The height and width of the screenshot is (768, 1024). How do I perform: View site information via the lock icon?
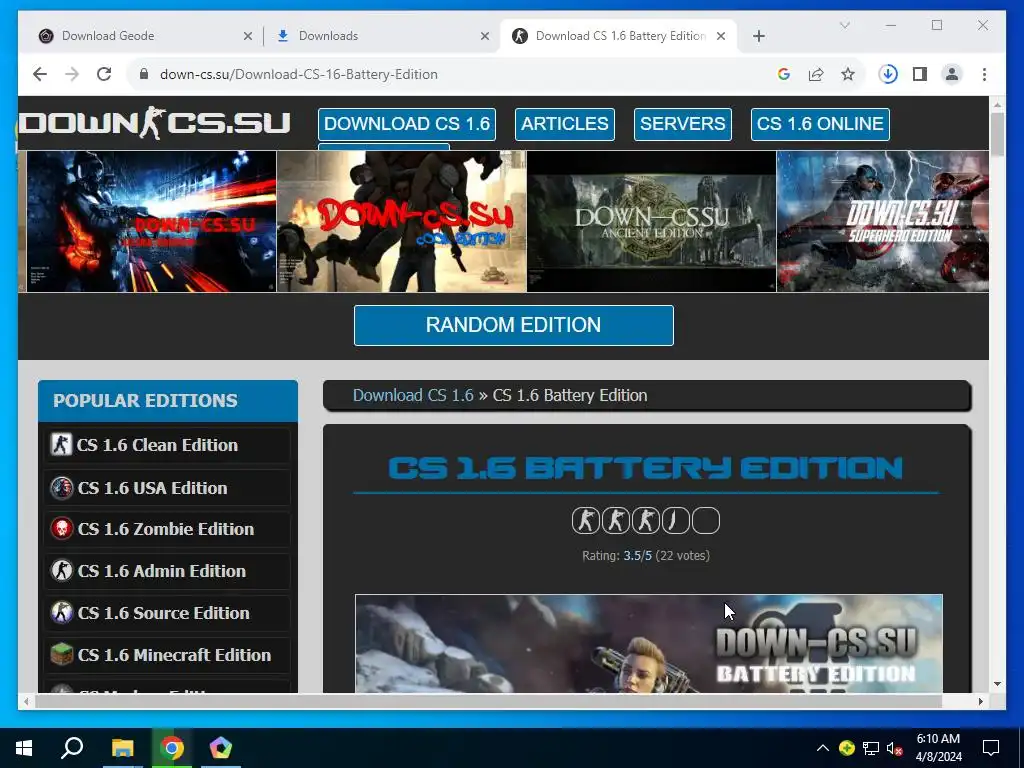point(144,74)
